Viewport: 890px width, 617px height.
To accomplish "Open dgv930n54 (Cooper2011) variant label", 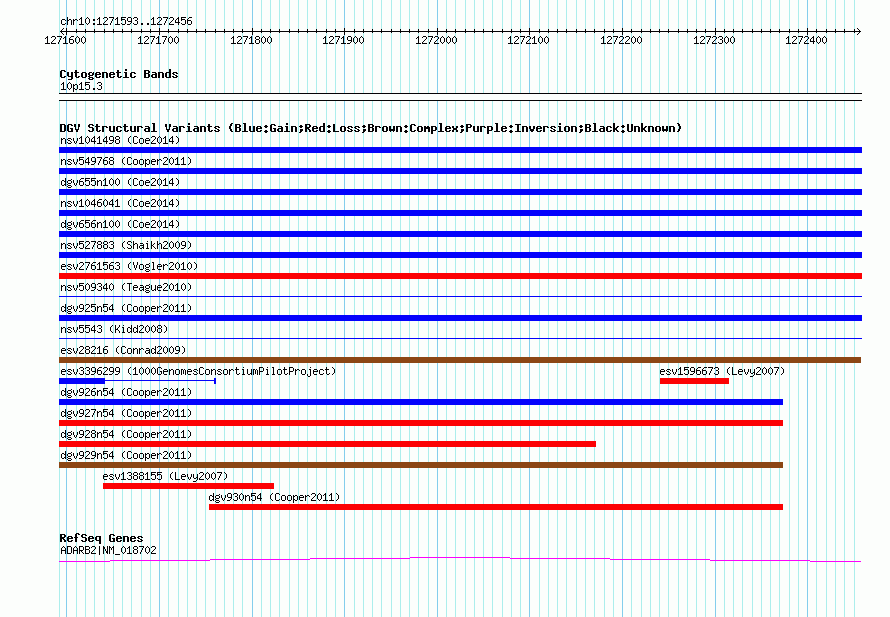I will pyautogui.click(x=274, y=497).
